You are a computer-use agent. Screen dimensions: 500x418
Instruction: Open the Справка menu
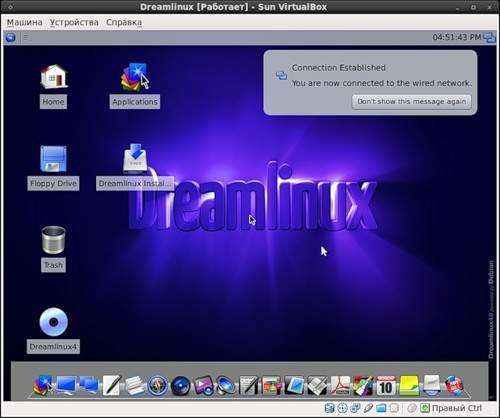[x=124, y=22]
